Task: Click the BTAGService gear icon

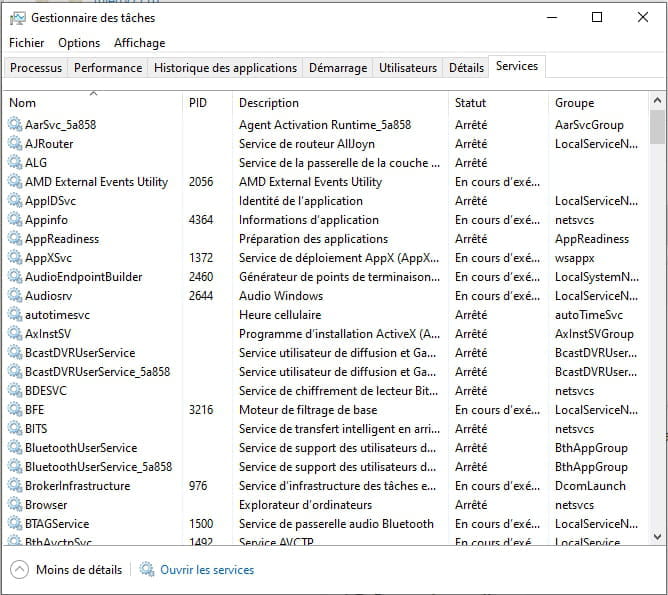Action: [x=15, y=523]
